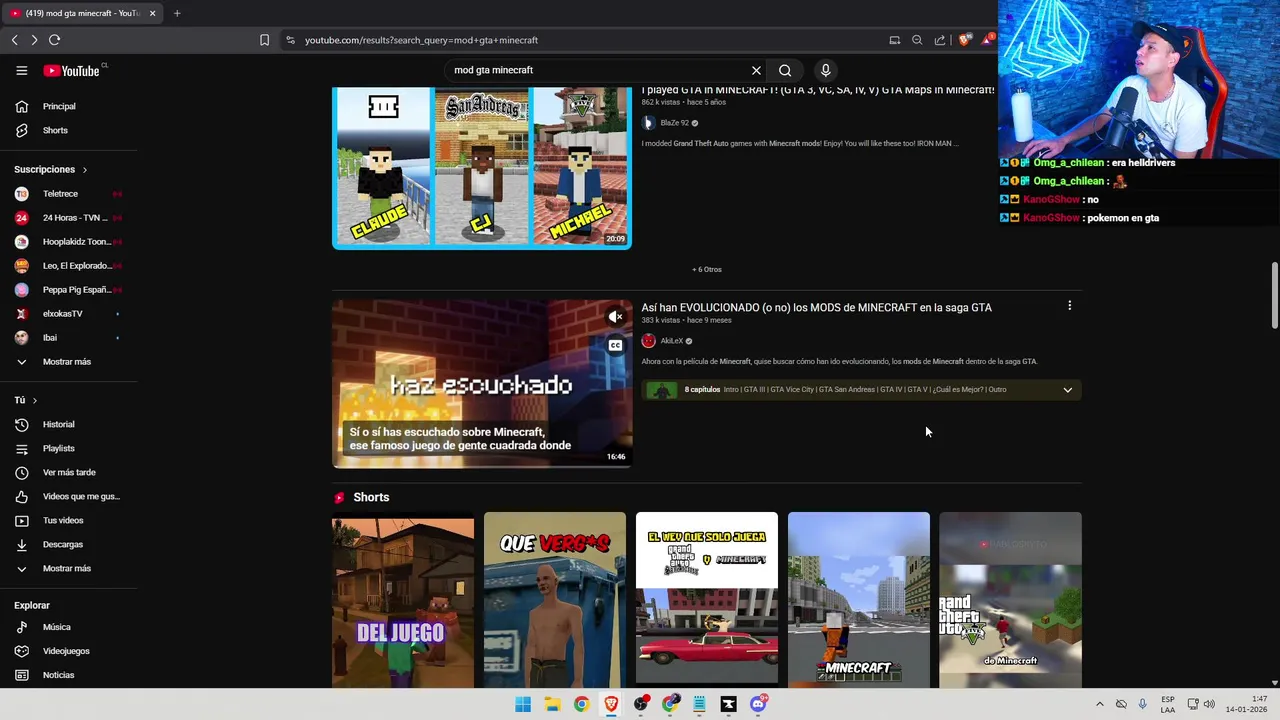1280x720 pixels.
Task: Bookmark this page in Brave
Action: (264, 40)
